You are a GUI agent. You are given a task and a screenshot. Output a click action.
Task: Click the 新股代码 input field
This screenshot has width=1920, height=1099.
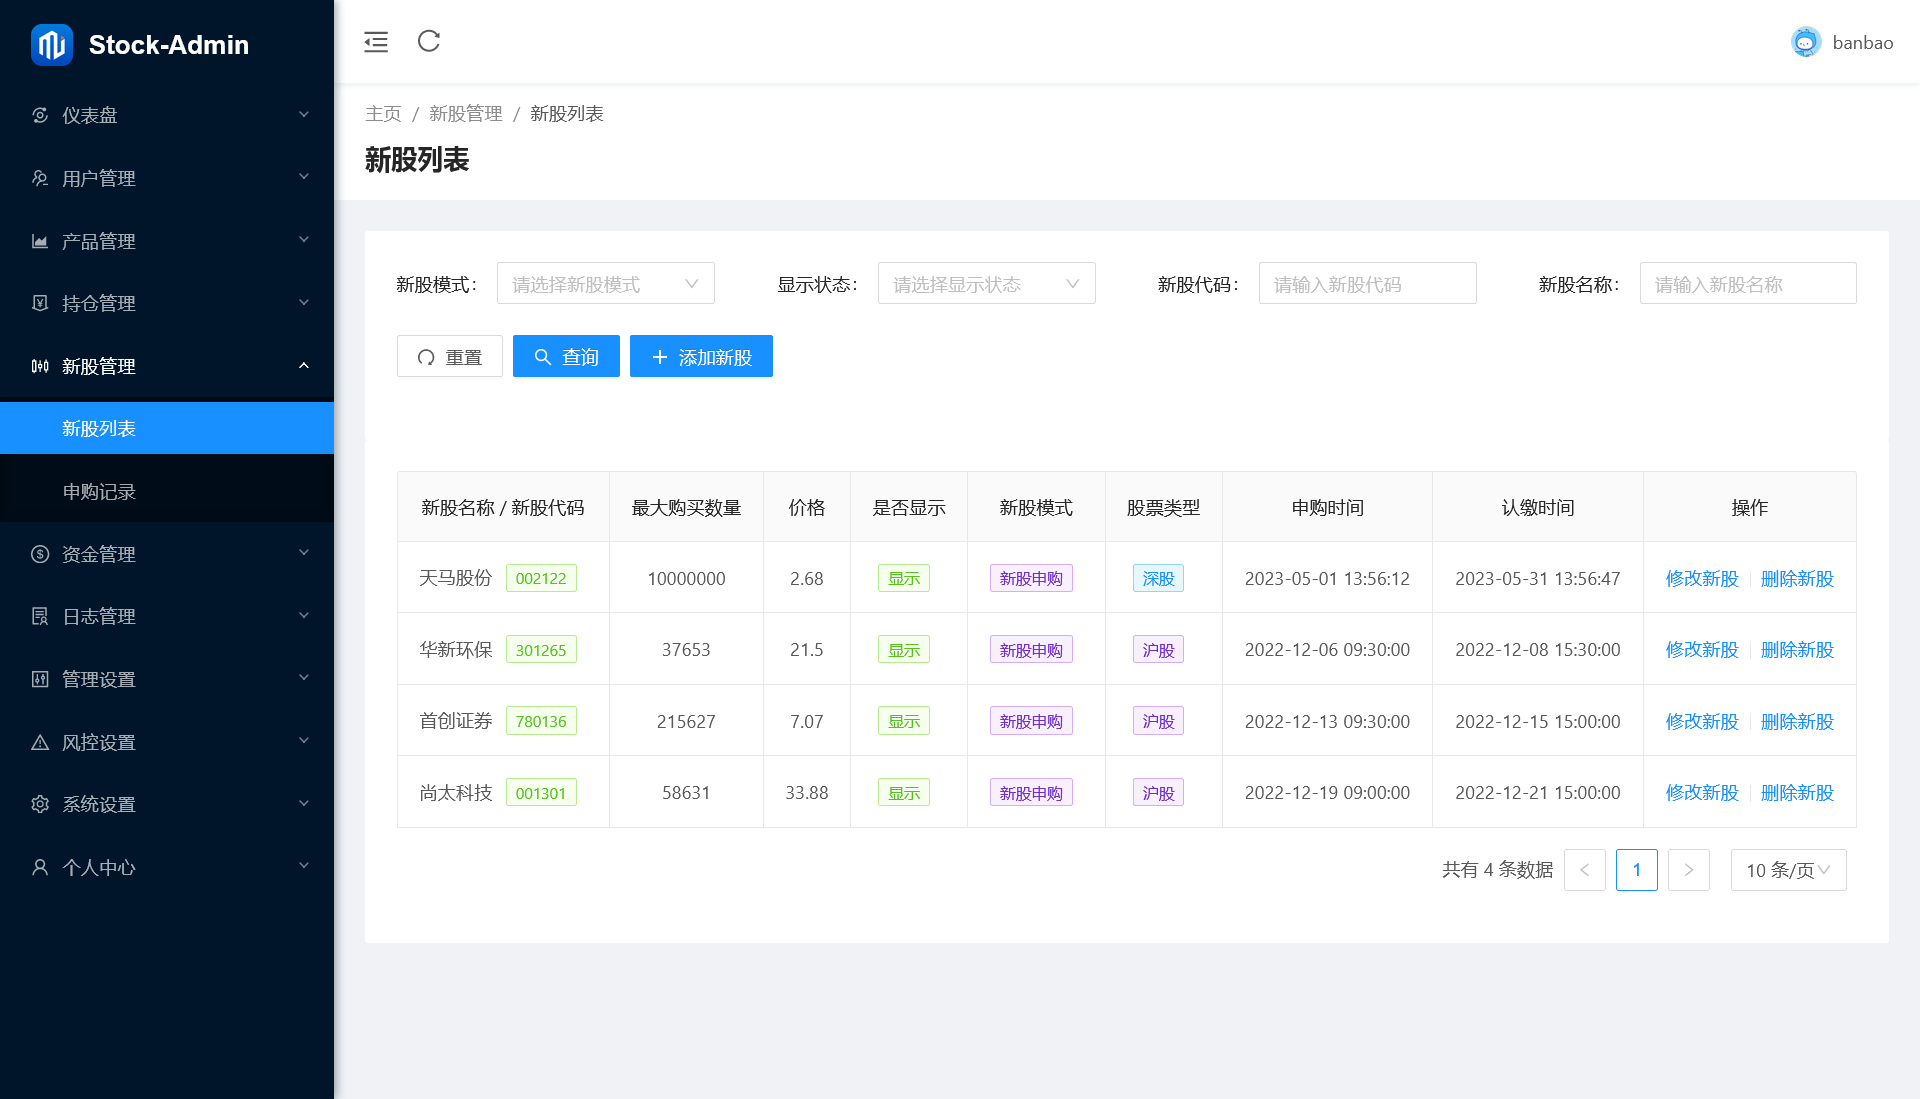point(1368,283)
